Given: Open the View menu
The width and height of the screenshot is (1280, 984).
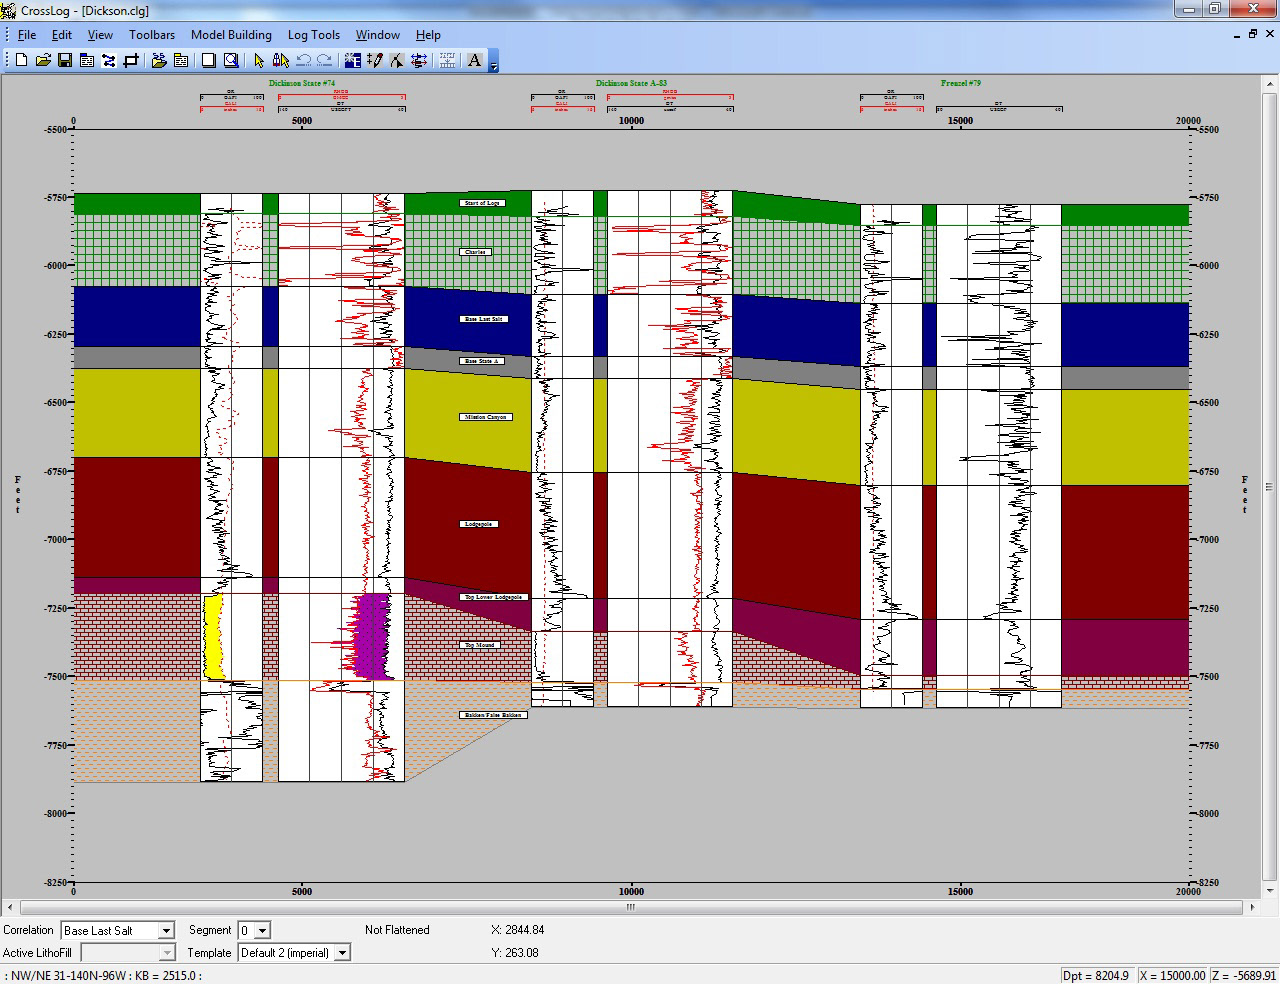Looking at the screenshot, I should click(x=100, y=34).
